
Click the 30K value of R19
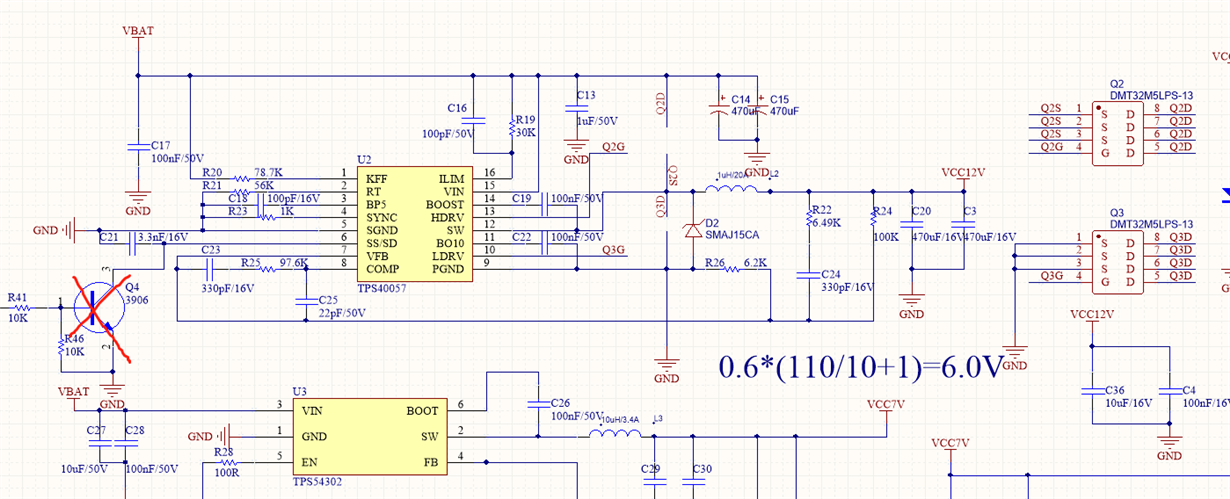(527, 132)
